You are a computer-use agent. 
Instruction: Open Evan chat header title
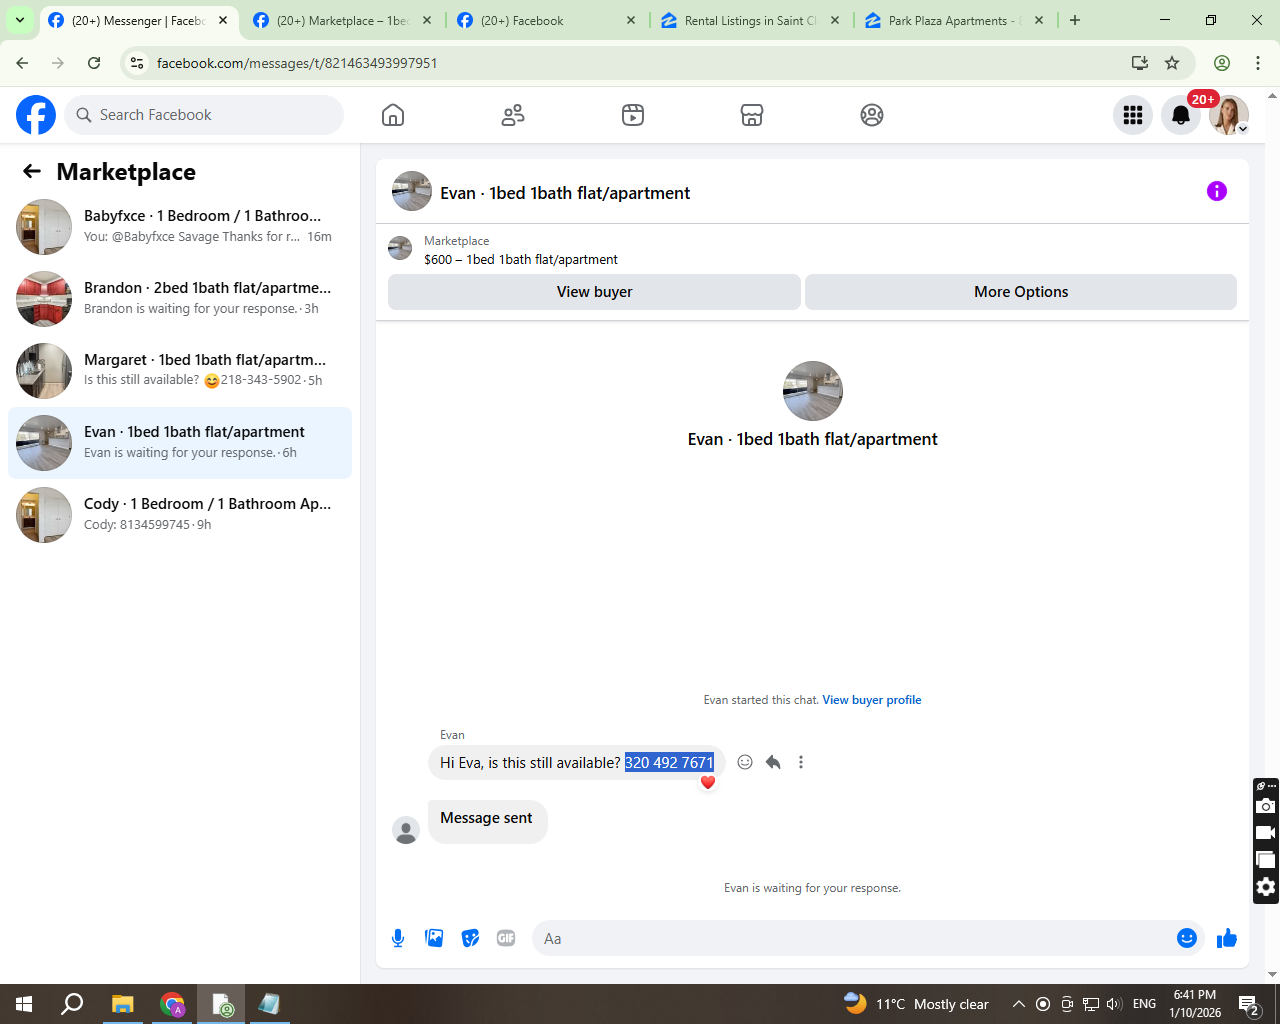pyautogui.click(x=565, y=193)
